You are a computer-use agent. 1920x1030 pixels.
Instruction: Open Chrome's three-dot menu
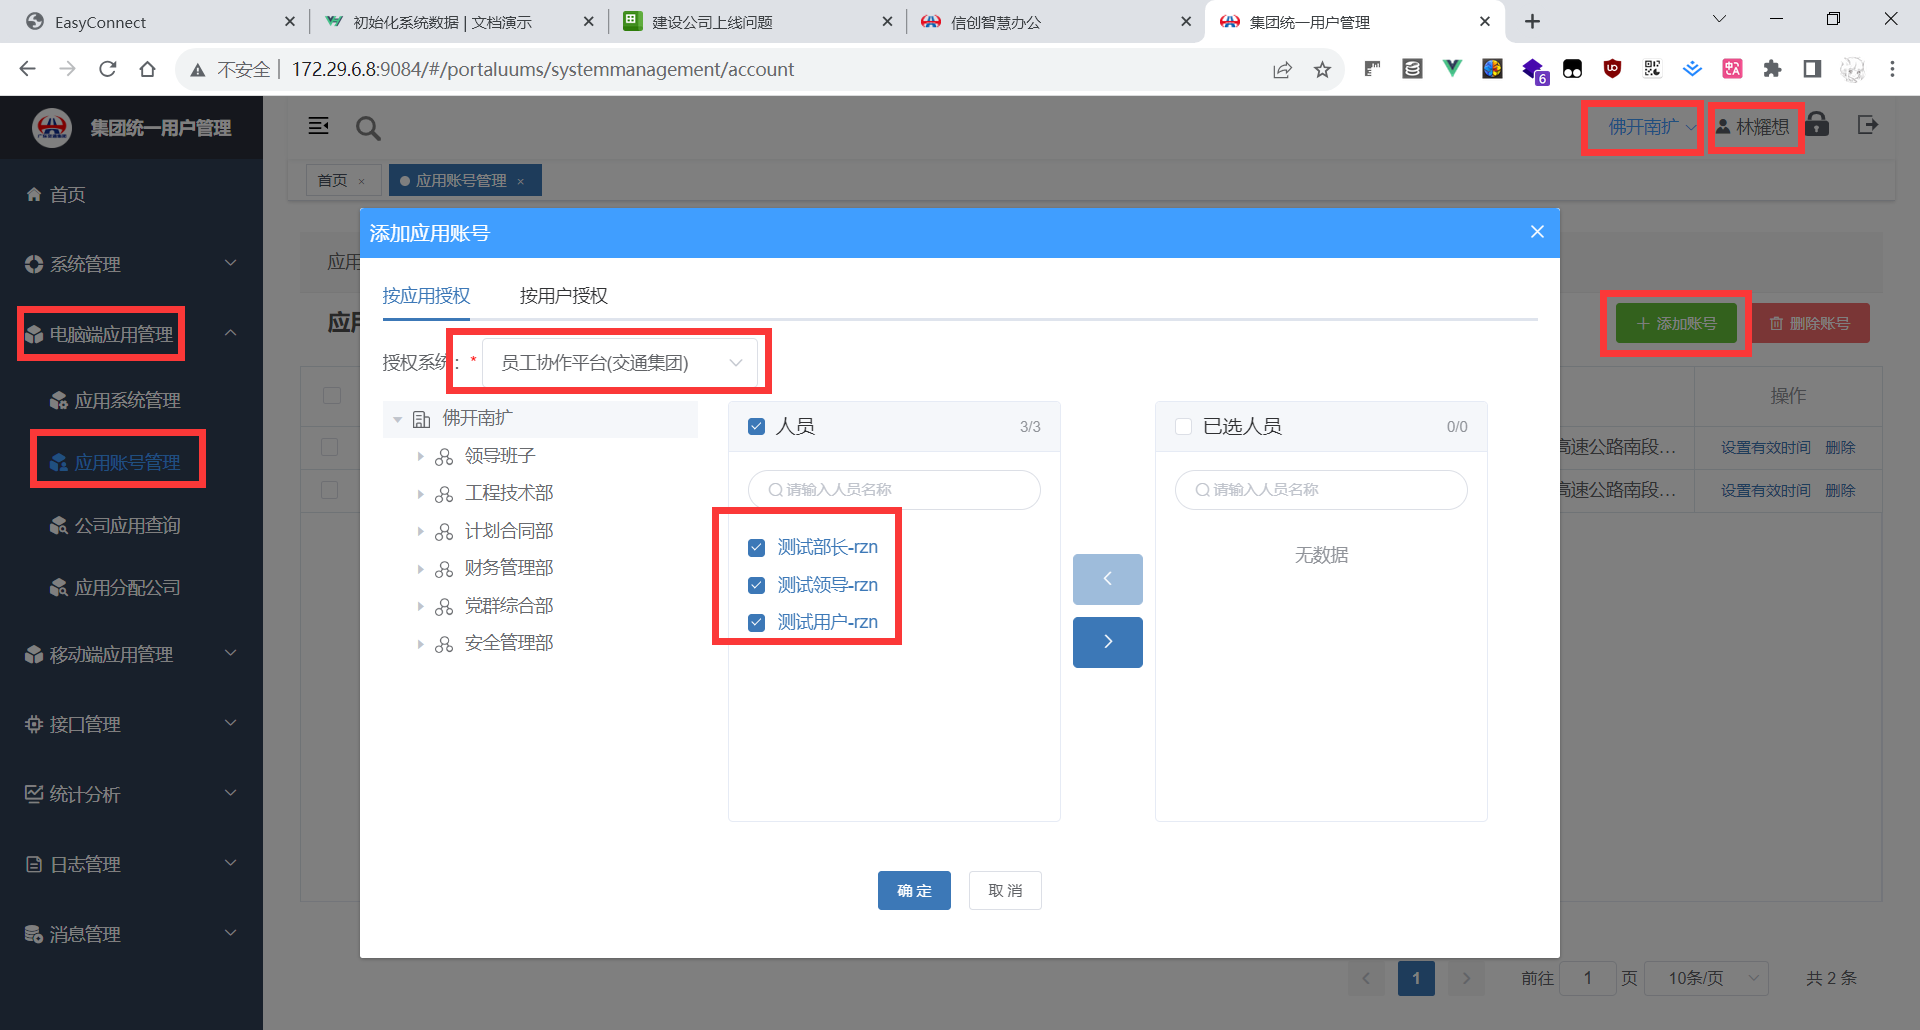(1892, 69)
